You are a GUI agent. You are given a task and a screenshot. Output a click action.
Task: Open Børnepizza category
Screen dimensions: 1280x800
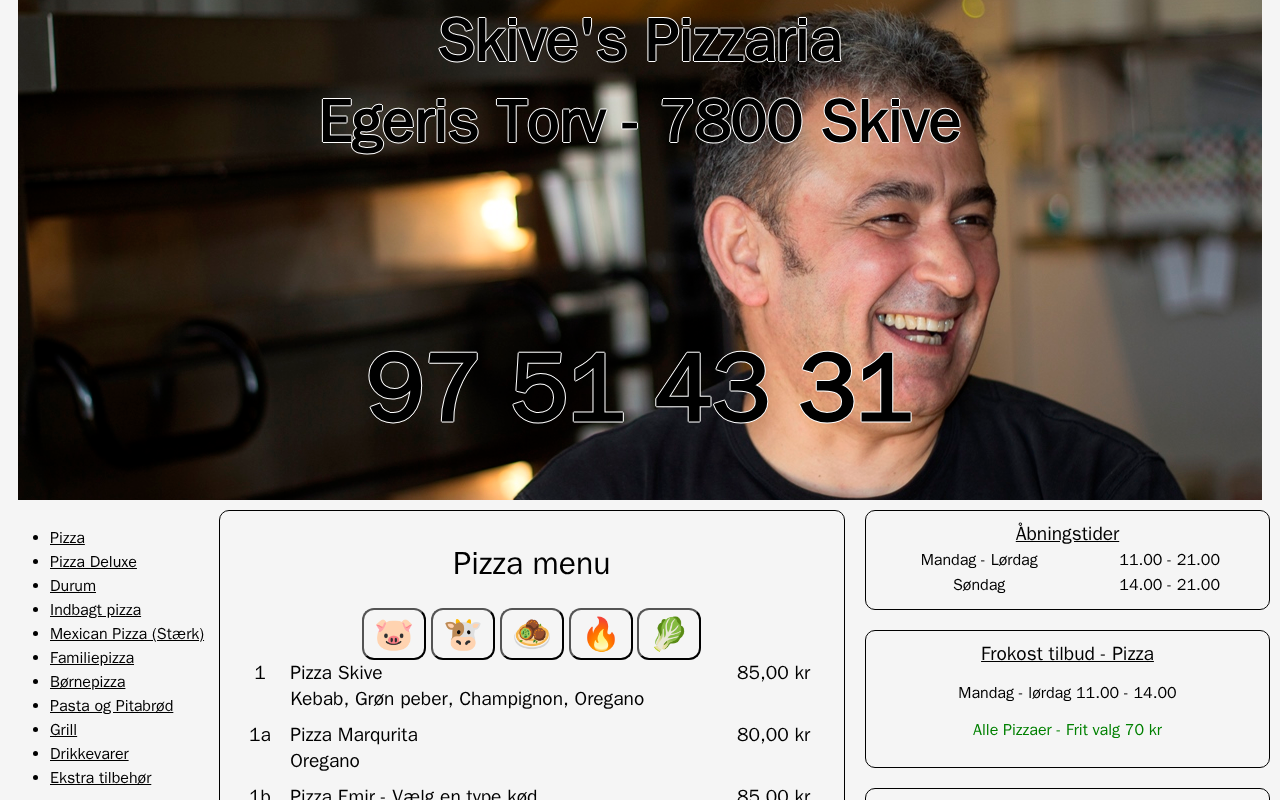(x=88, y=682)
